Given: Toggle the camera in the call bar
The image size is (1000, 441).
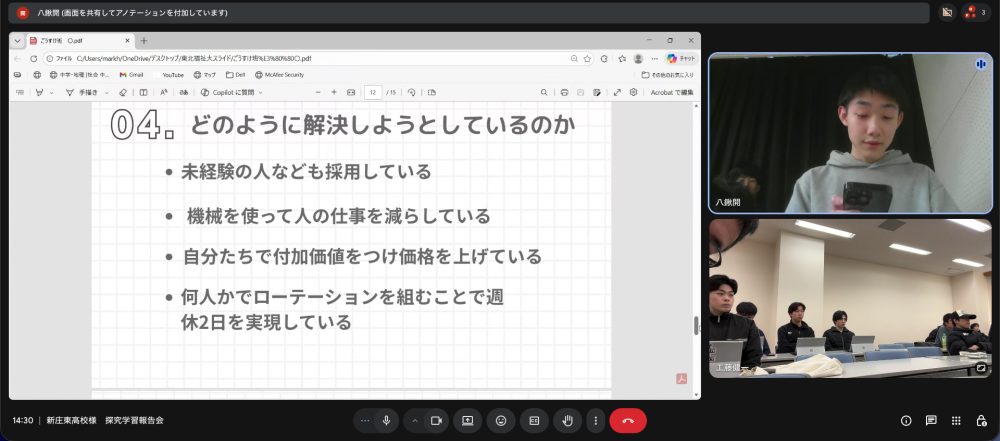Looking at the screenshot, I should pyautogui.click(x=436, y=421).
